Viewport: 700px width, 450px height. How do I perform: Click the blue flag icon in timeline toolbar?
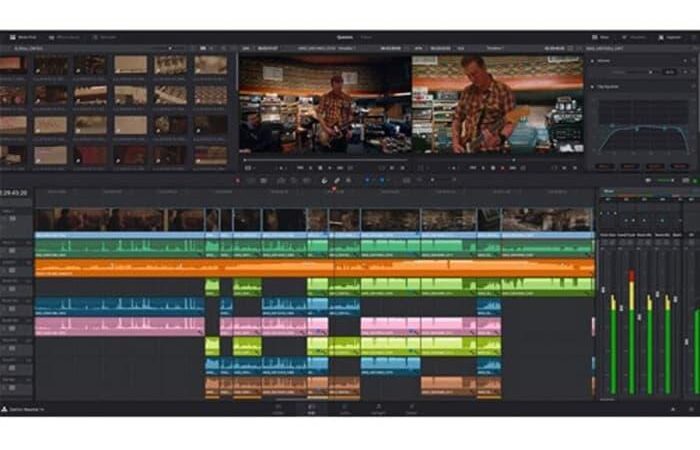tap(366, 180)
